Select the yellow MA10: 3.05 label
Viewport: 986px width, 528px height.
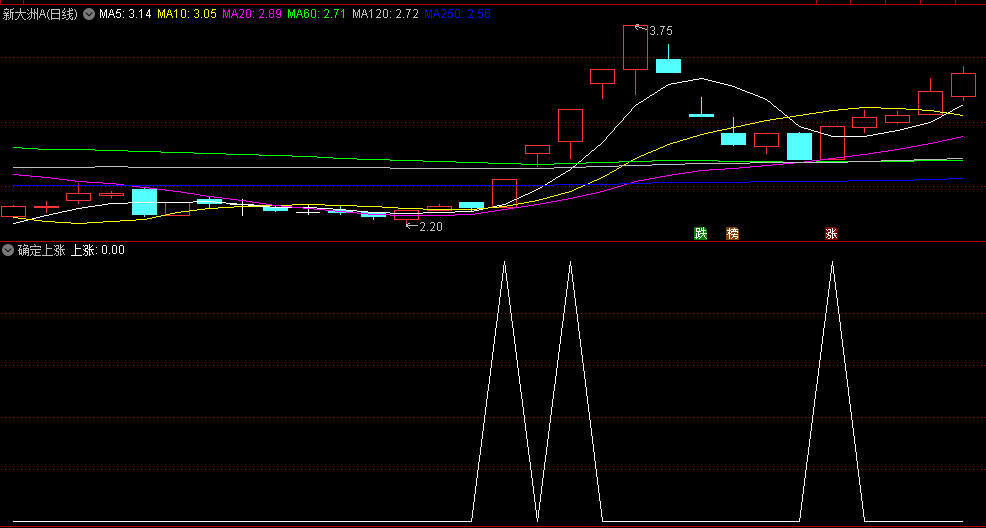(x=187, y=14)
